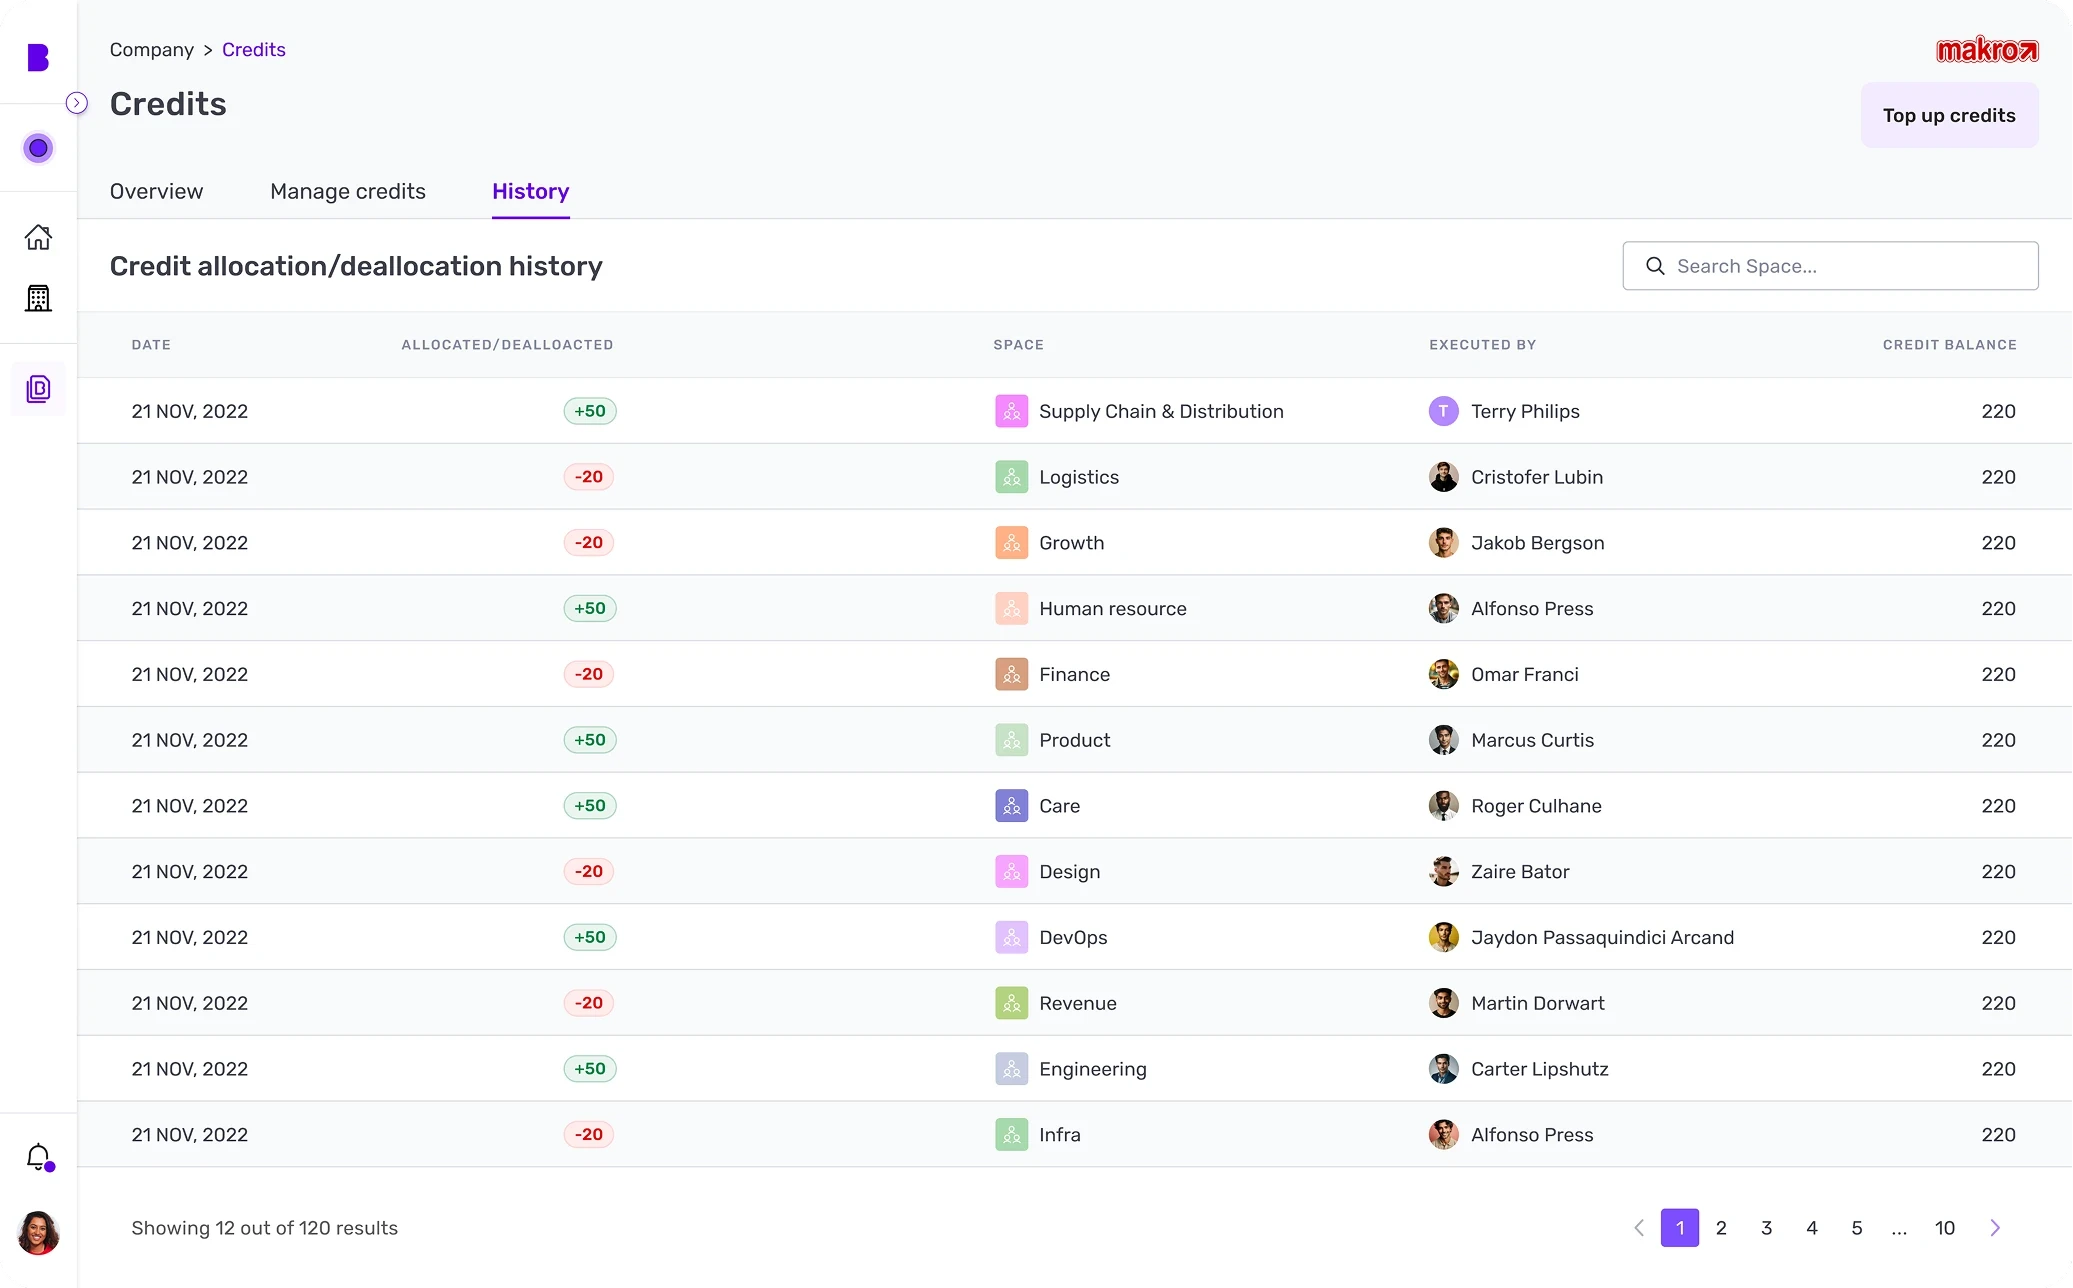Go to next page with right chevron
Image resolution: width=2073 pixels, height=1288 pixels.
[x=1995, y=1228]
